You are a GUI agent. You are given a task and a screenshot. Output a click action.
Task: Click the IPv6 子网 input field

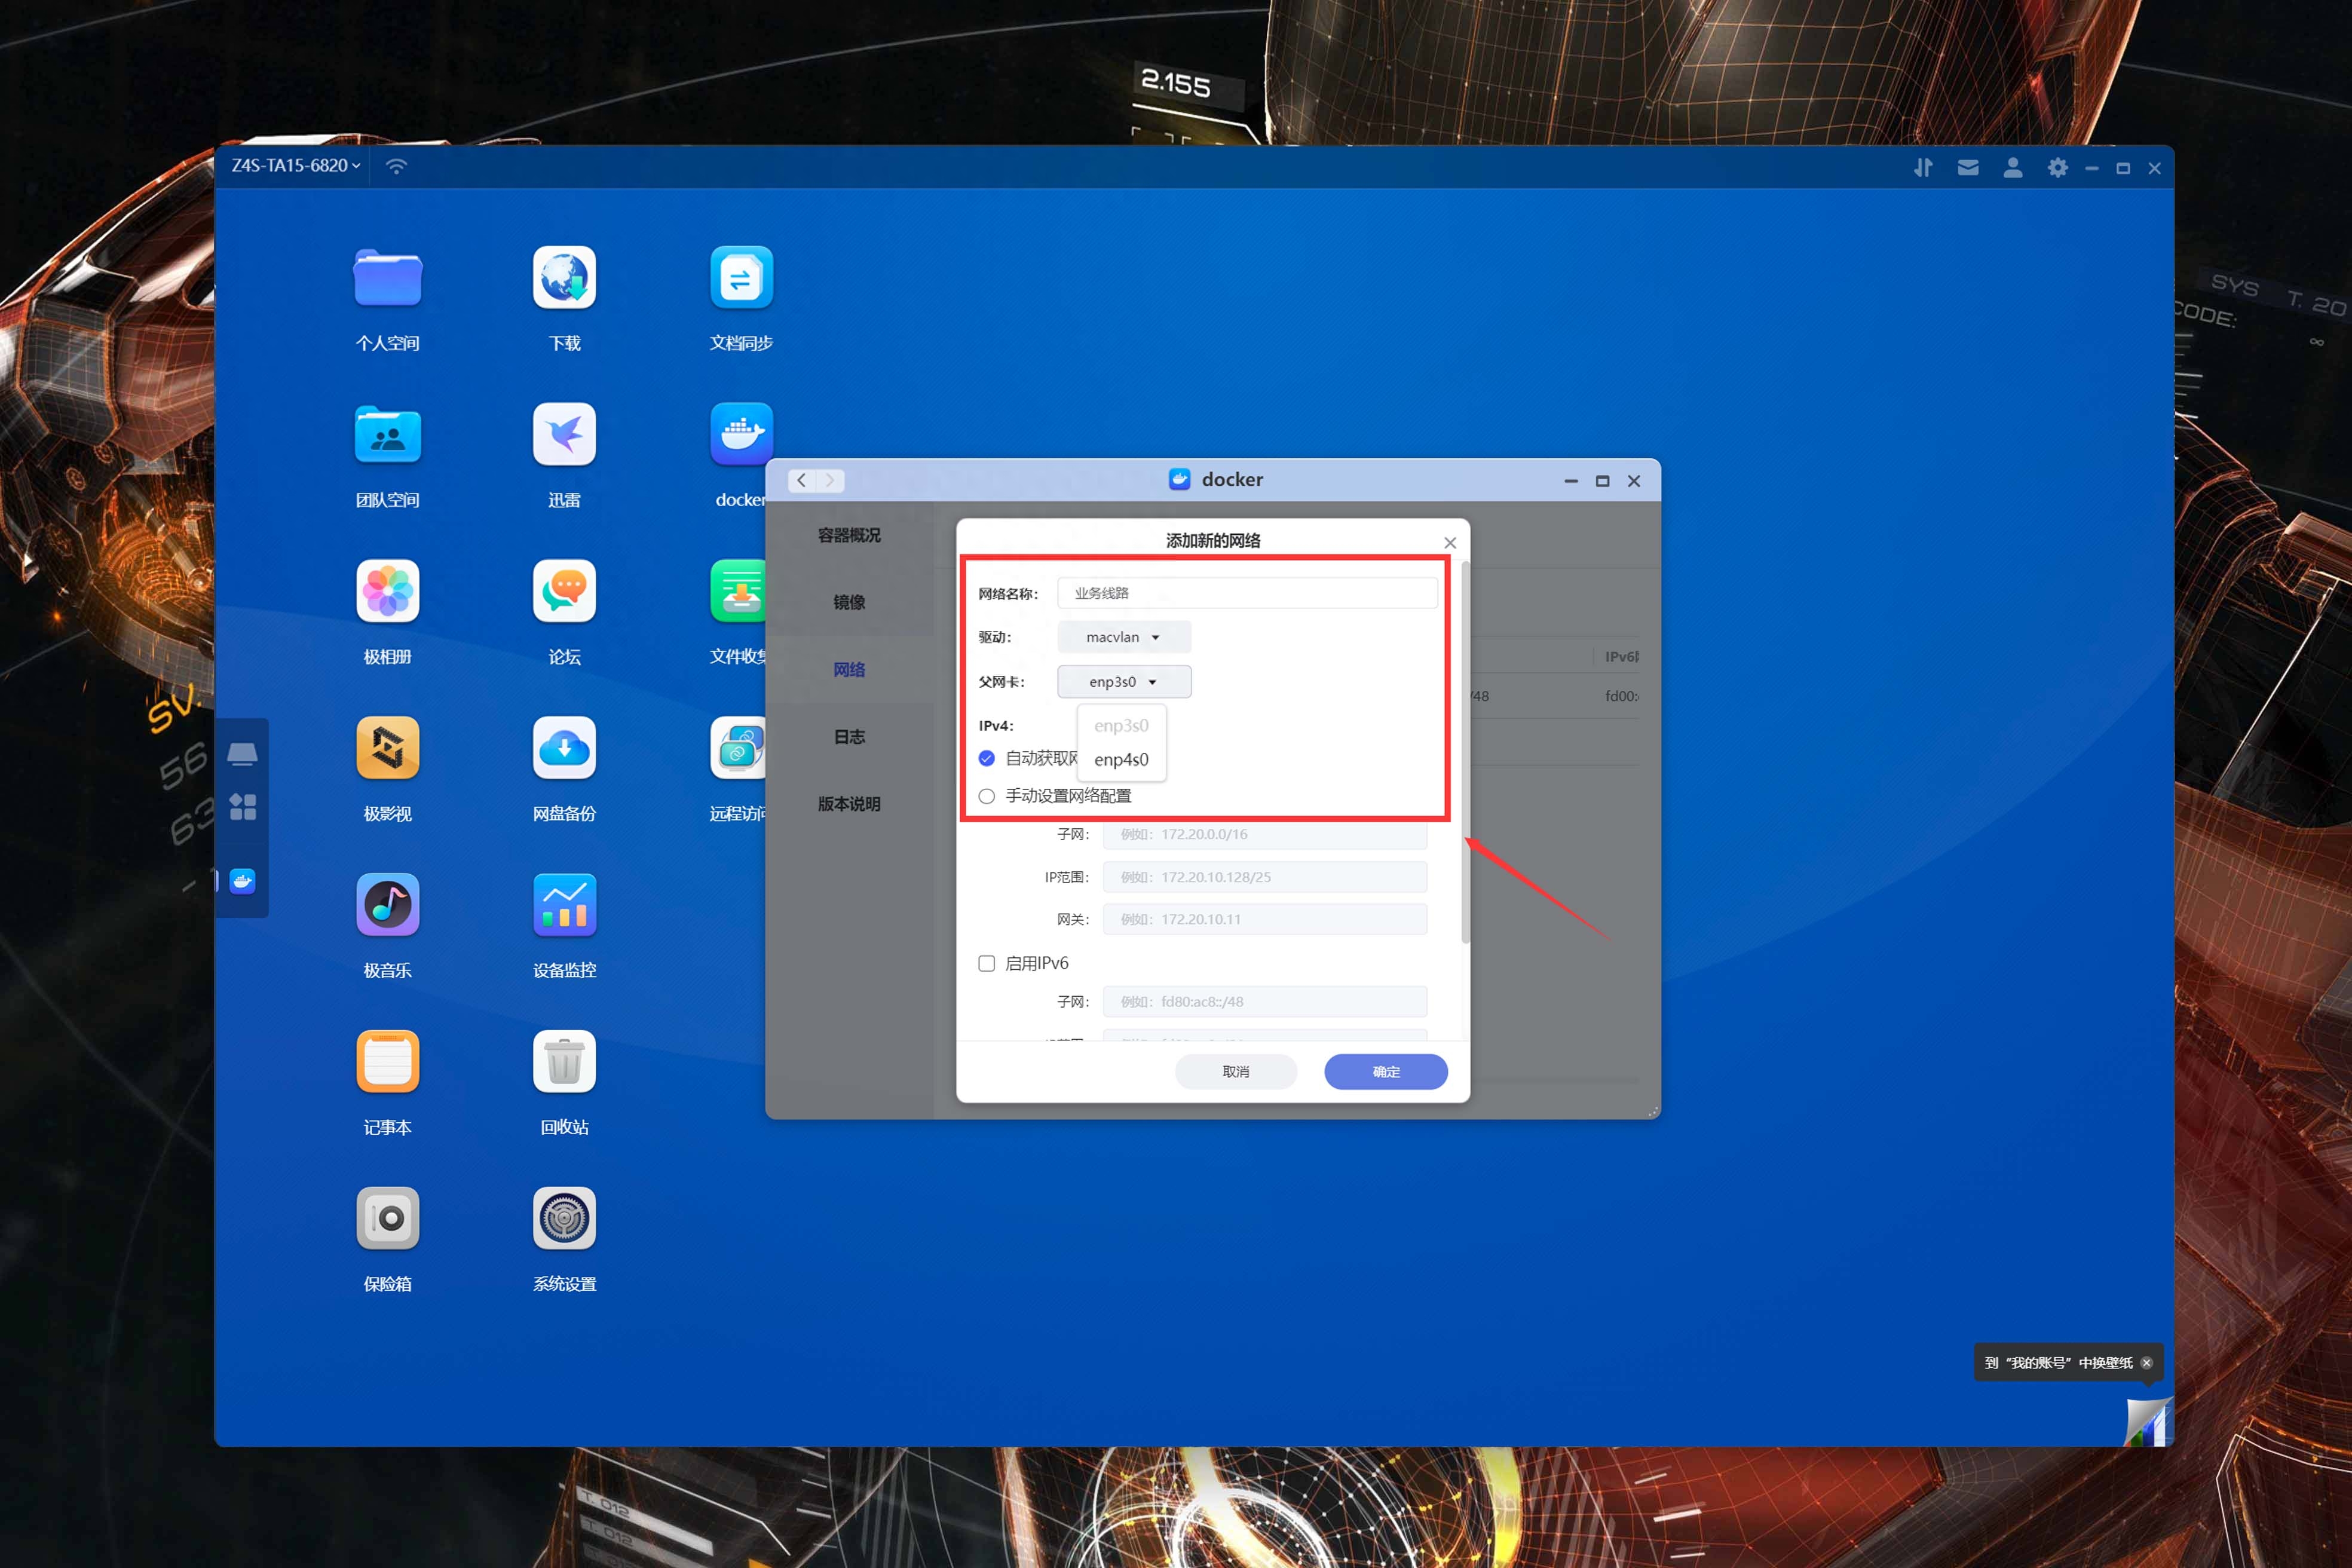tap(1265, 1001)
